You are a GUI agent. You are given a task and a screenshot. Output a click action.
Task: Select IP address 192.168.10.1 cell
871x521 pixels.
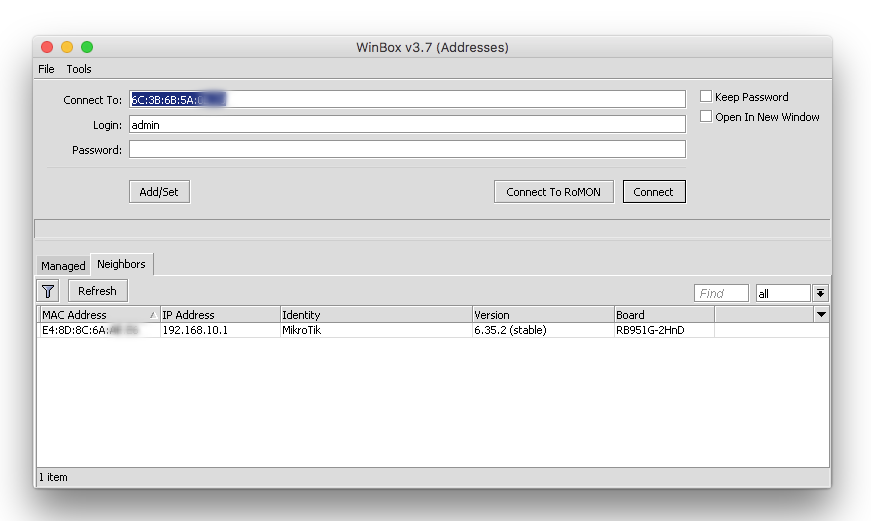(220, 330)
